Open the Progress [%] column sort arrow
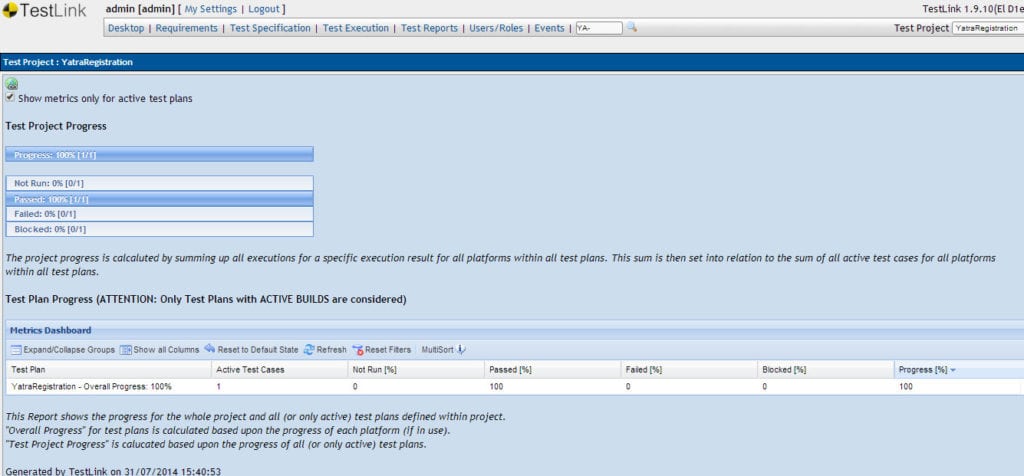This screenshot has width=1024, height=476. (953, 370)
